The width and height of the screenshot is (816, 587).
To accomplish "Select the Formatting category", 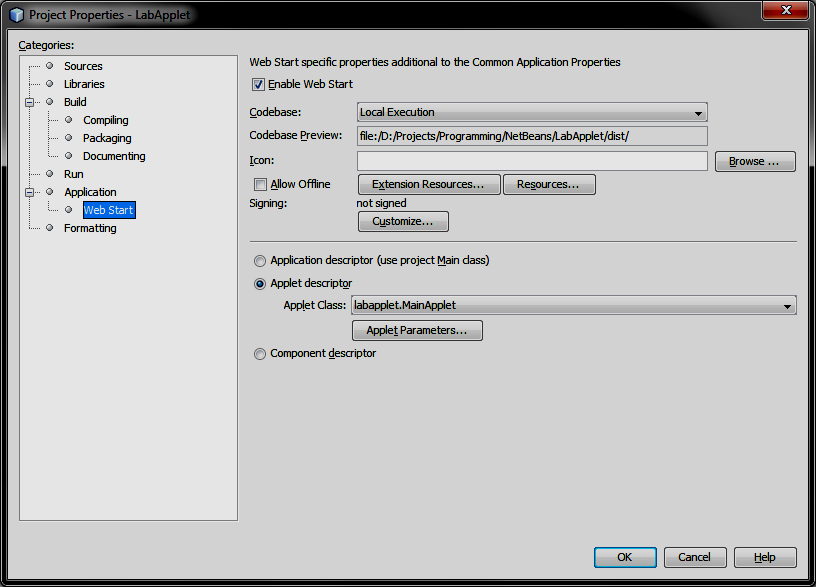I will pyautogui.click(x=90, y=228).
